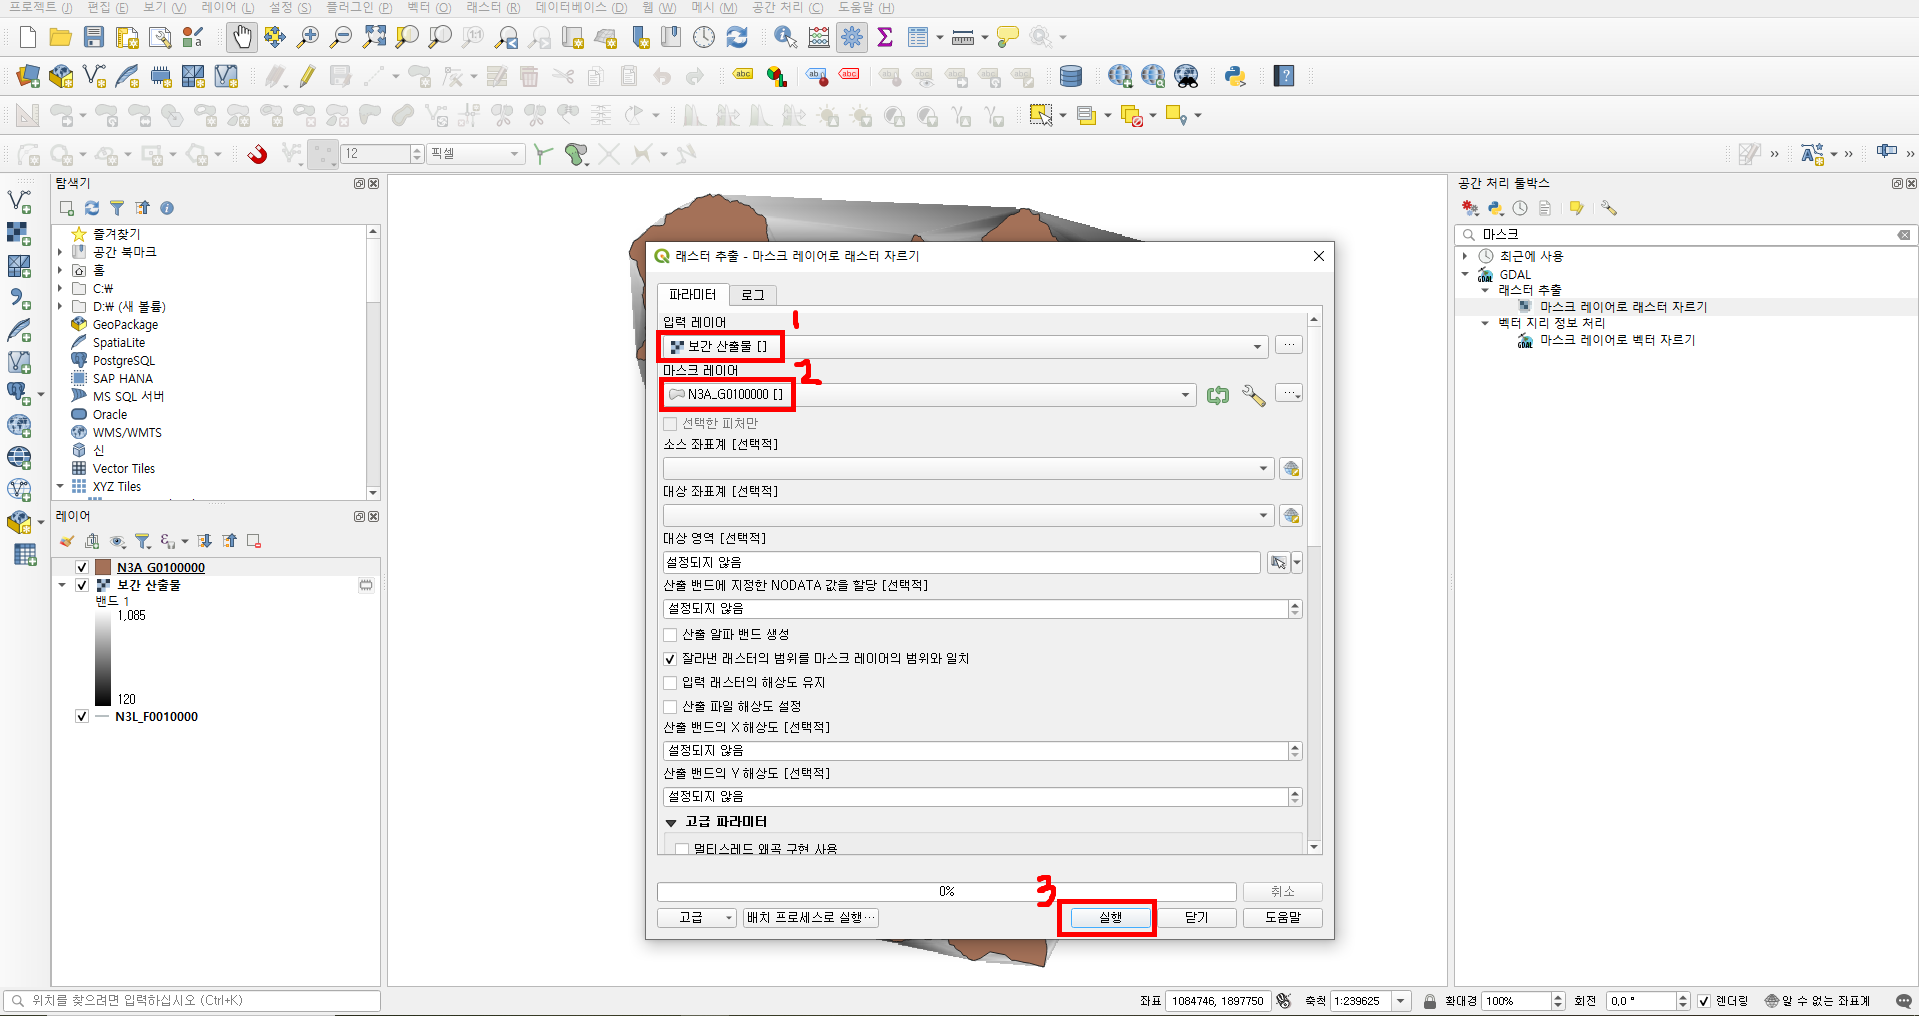
Task: Collapse the 보간 산출물 layer legend
Action: click(62, 586)
